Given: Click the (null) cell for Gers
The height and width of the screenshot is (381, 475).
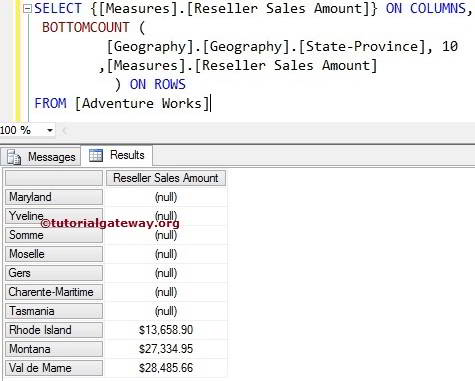Looking at the screenshot, I should 166,273.
